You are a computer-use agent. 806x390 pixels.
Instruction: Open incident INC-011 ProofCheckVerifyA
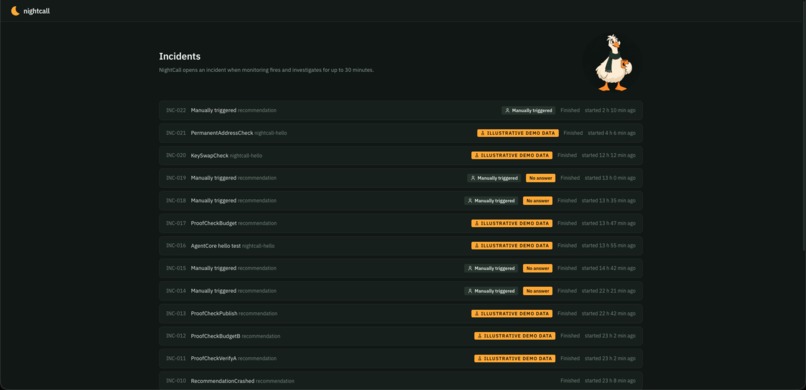(400, 359)
